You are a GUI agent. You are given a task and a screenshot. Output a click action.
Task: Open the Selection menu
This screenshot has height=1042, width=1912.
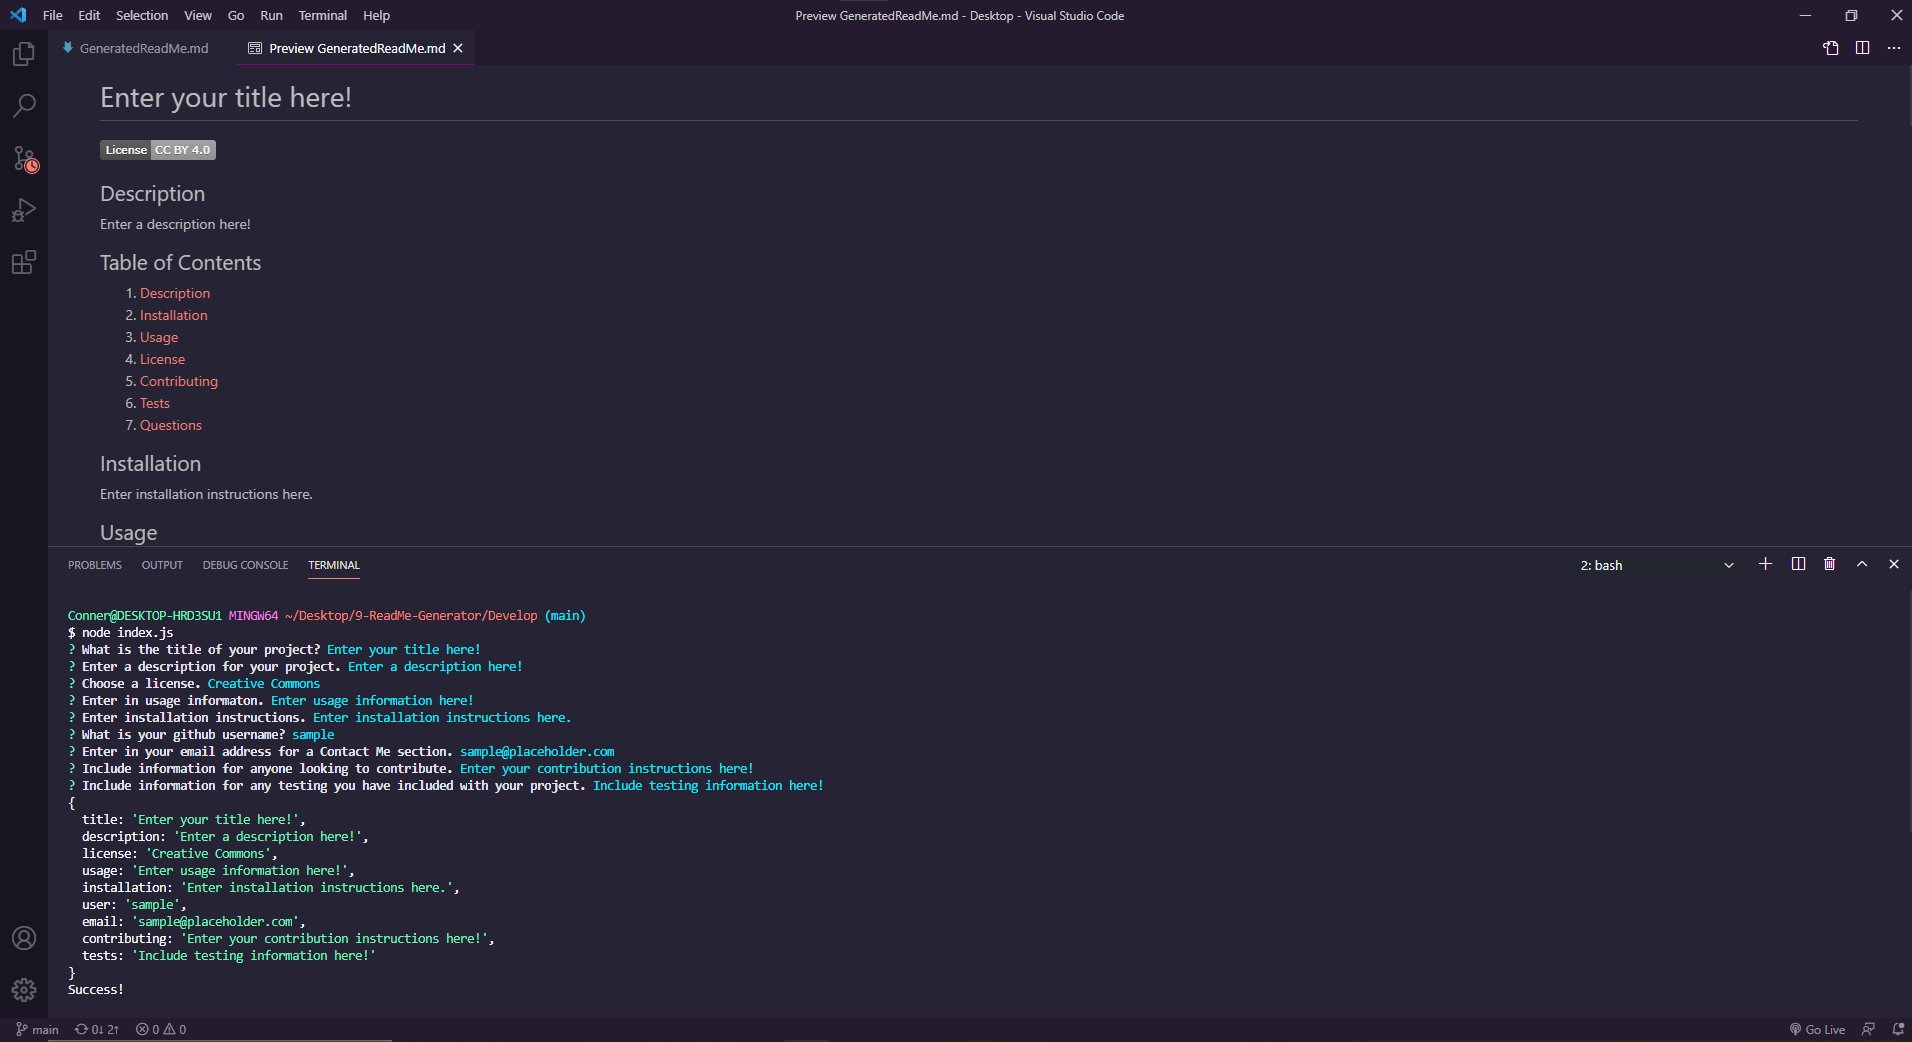142,15
